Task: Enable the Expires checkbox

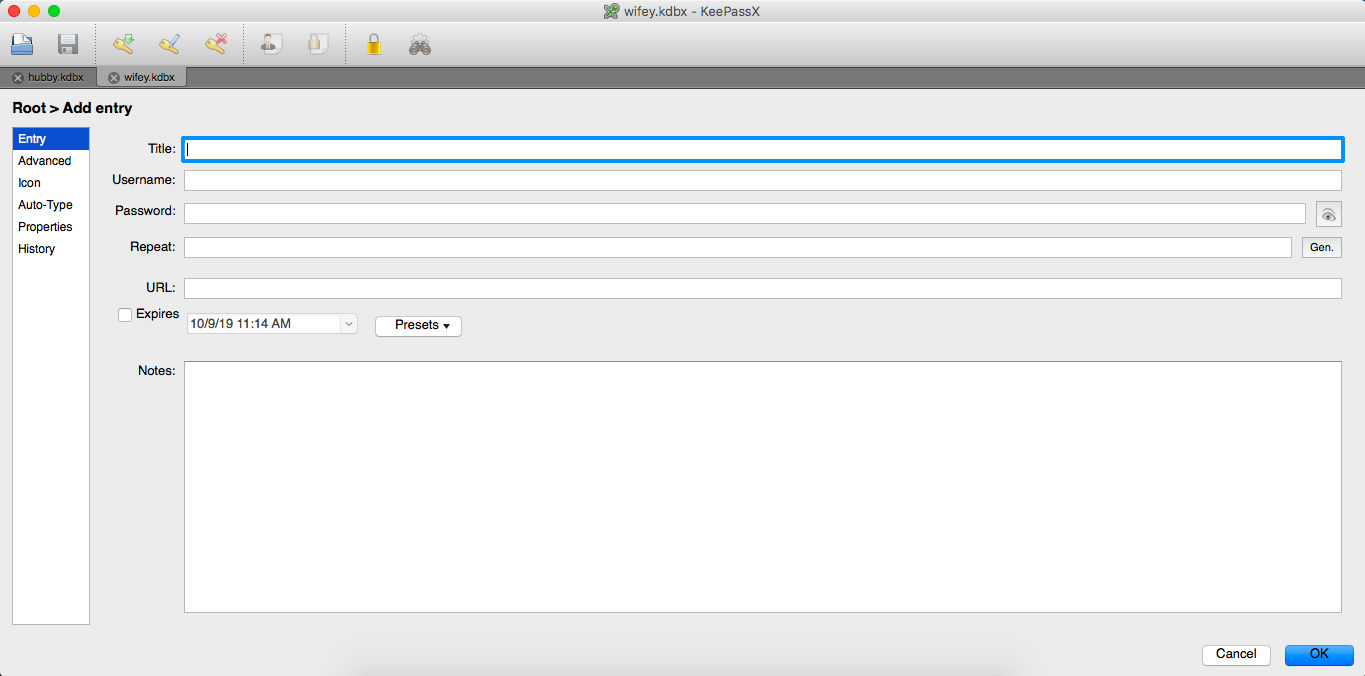Action: pyautogui.click(x=125, y=315)
